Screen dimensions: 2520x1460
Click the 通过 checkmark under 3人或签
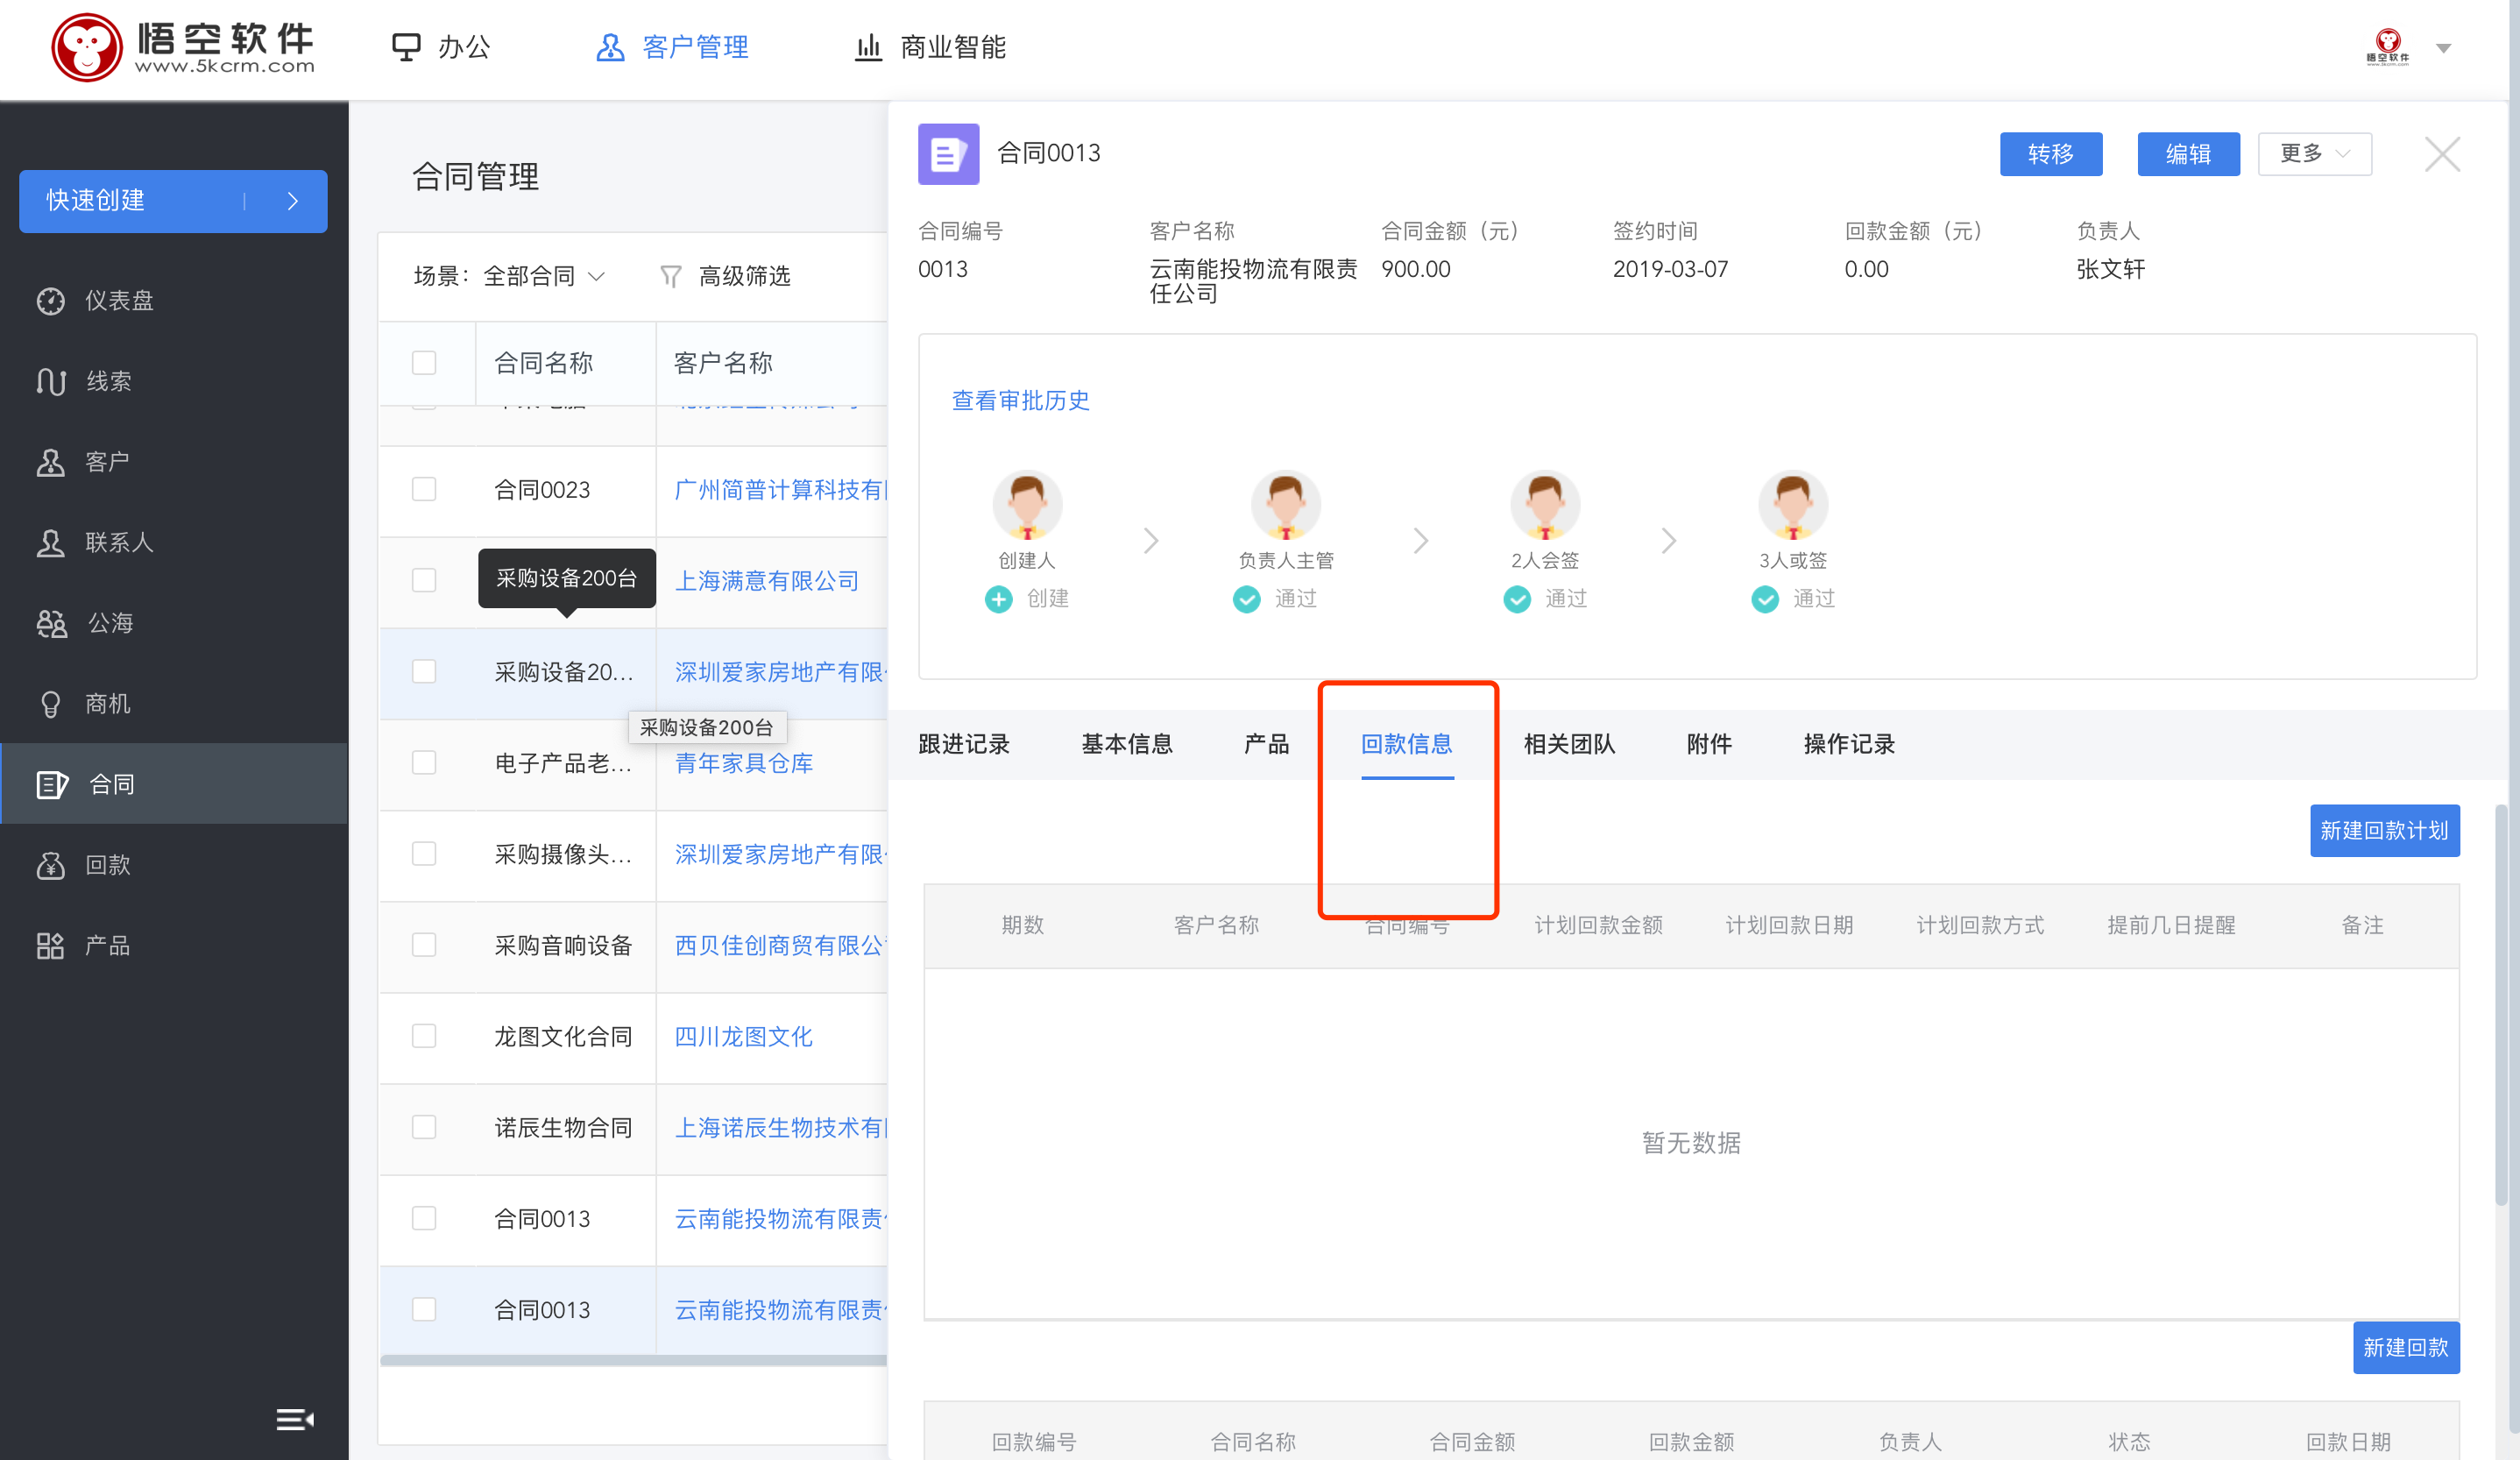point(1765,599)
